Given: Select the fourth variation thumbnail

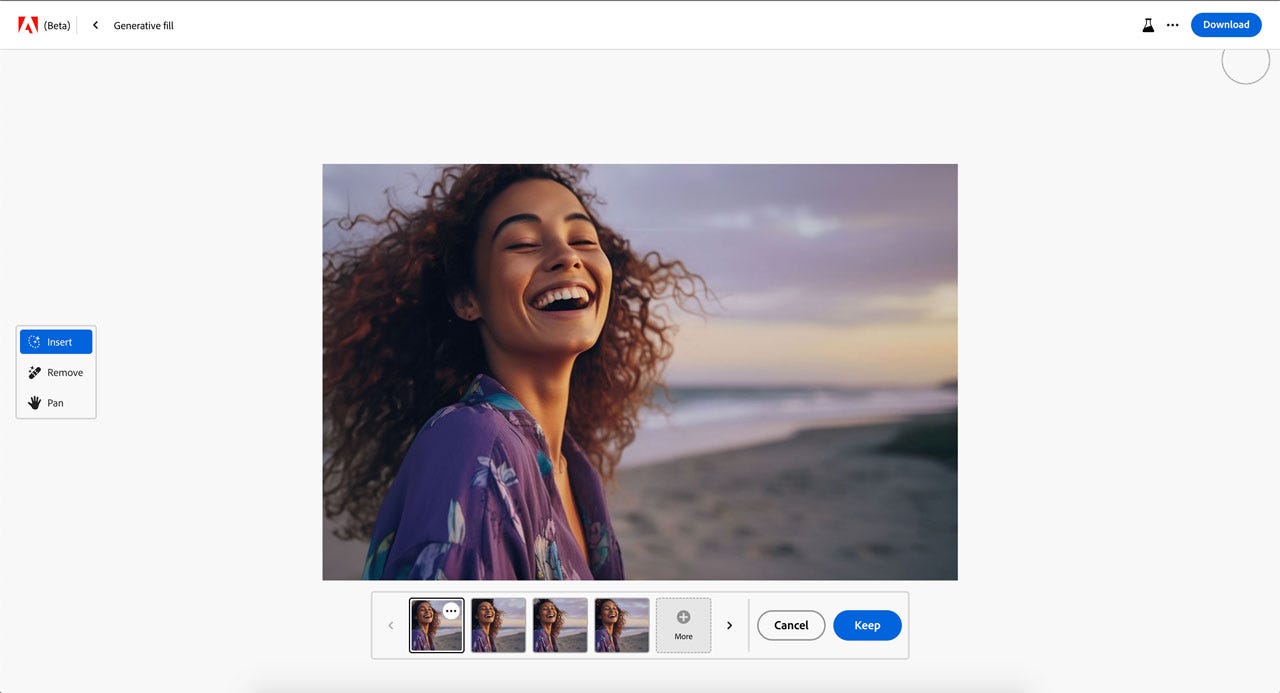Looking at the screenshot, I should coord(621,624).
